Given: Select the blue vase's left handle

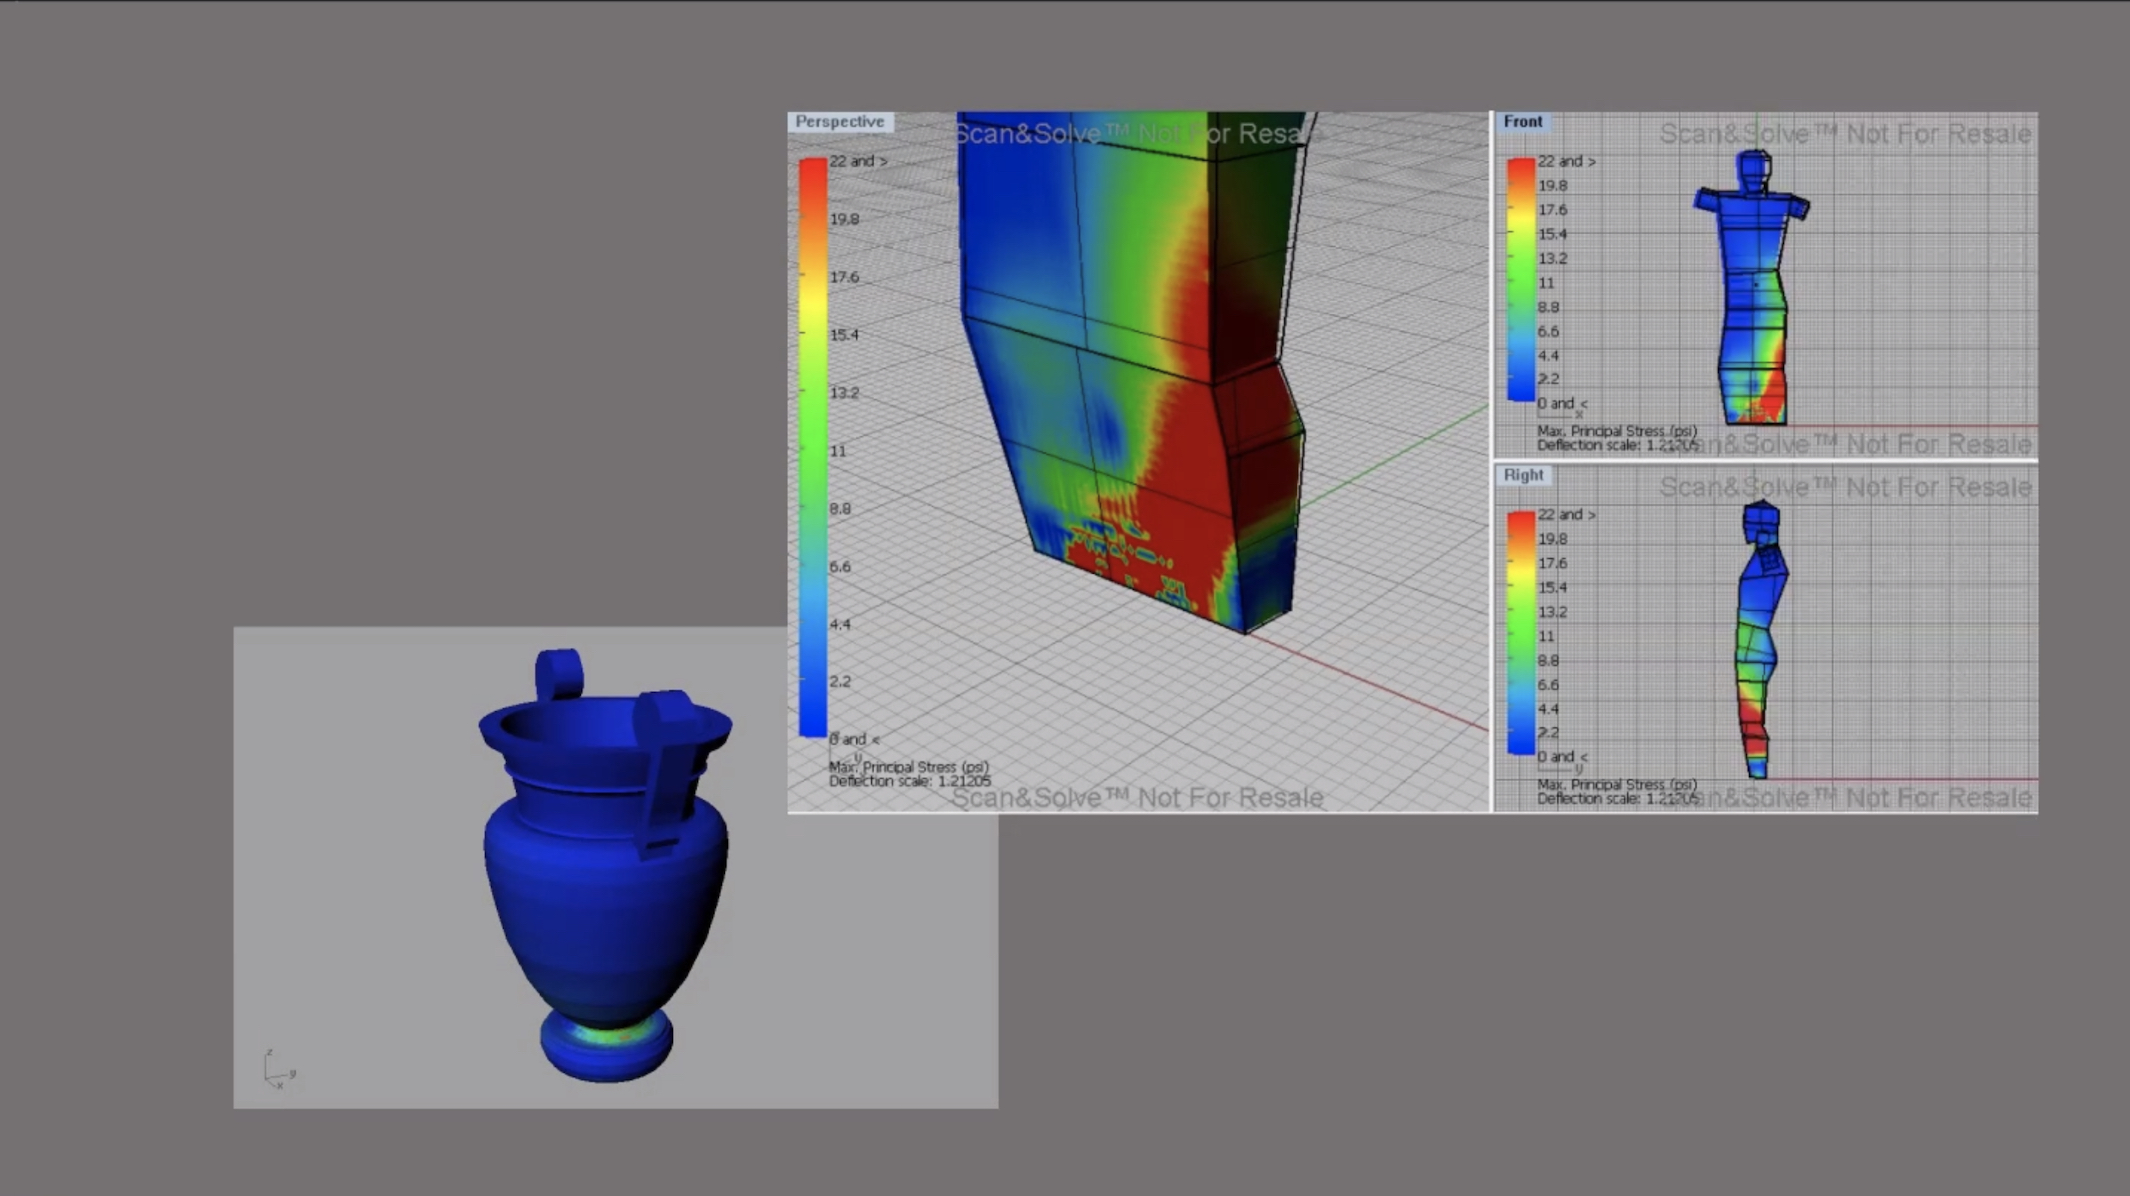Looking at the screenshot, I should pos(558,674).
